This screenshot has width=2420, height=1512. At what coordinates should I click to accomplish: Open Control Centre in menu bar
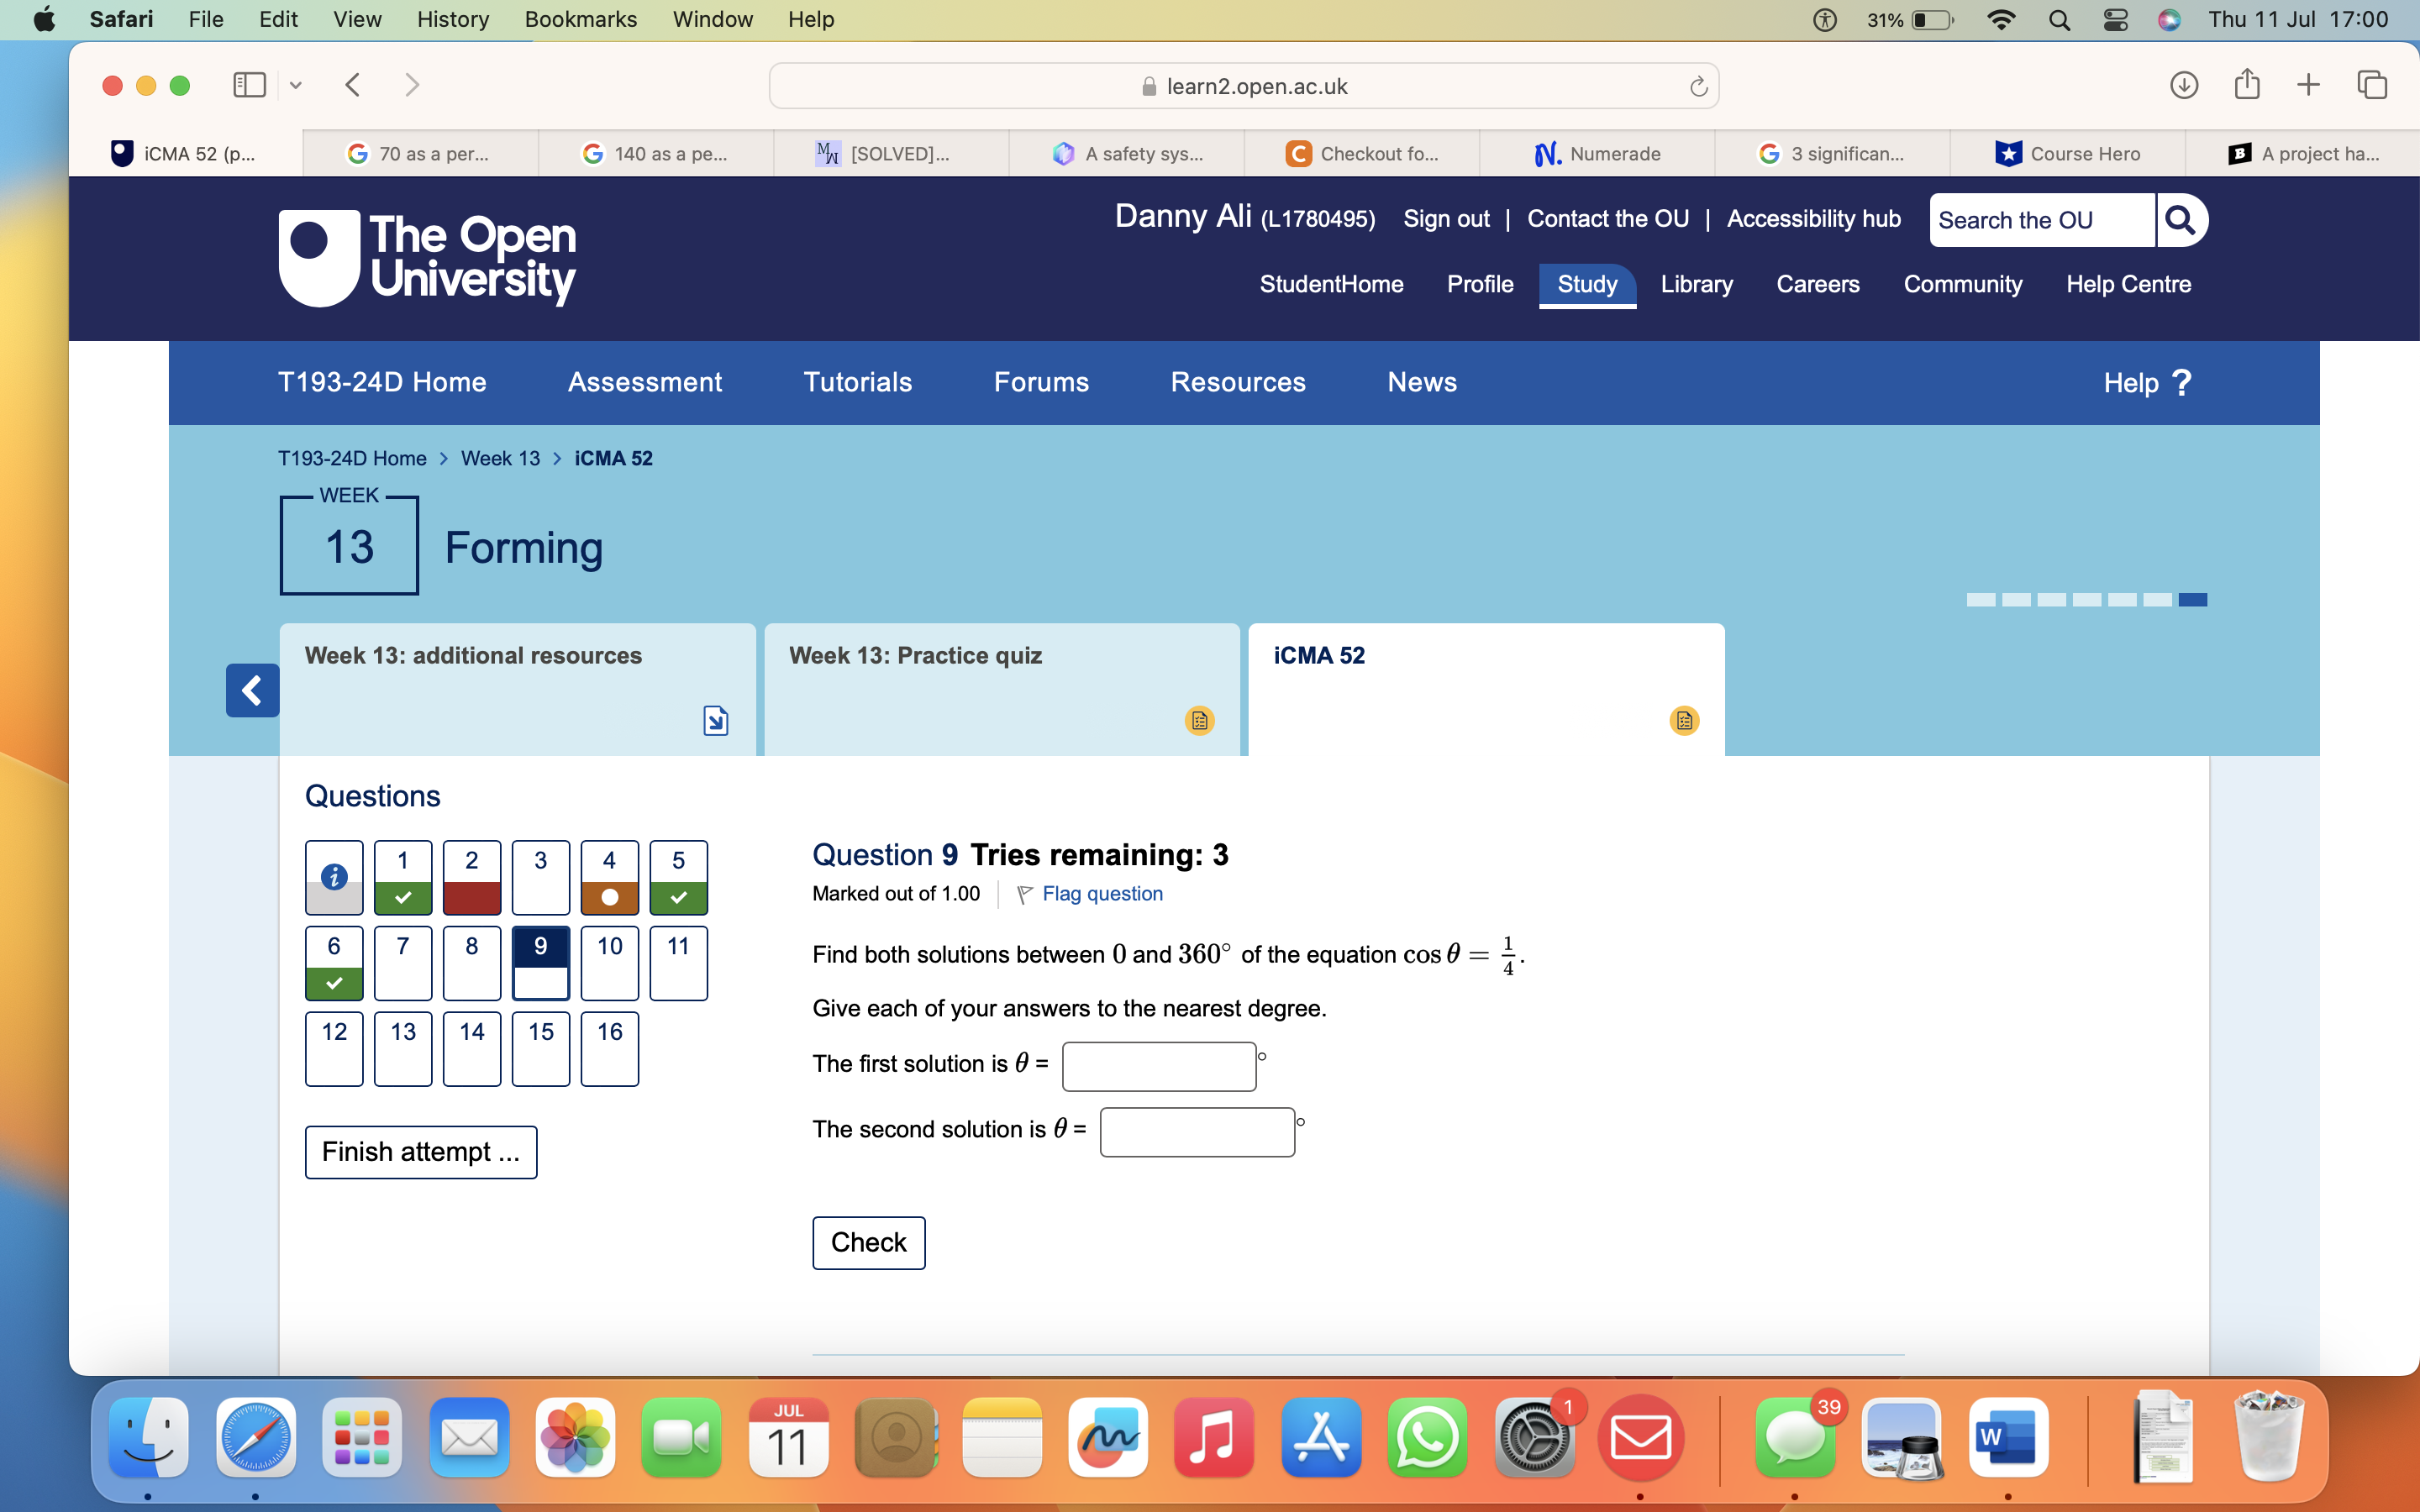[x=2115, y=20]
